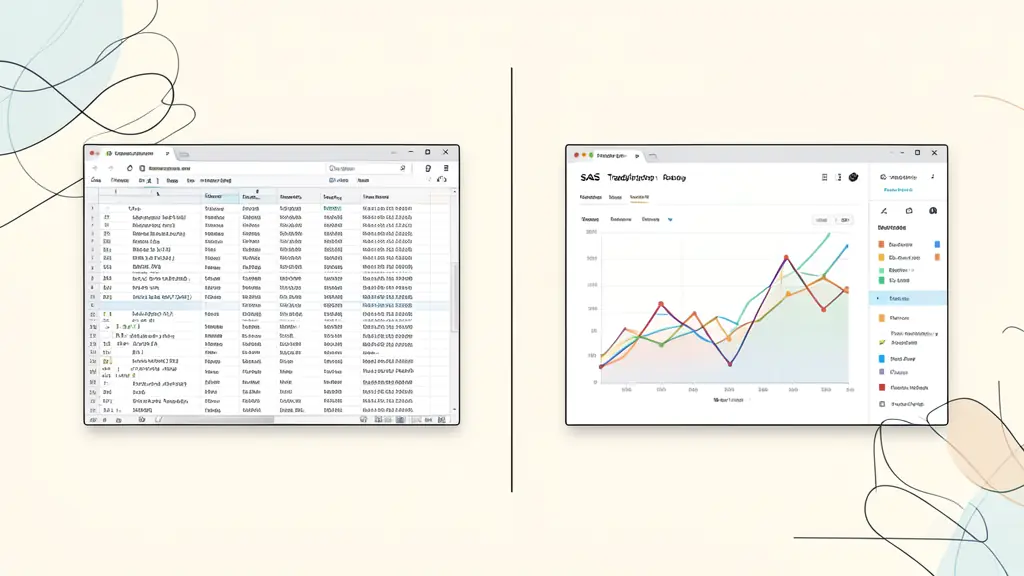Open first tab under the SAS title
Image resolution: width=1024 pixels, height=576 pixels.
coord(590,197)
